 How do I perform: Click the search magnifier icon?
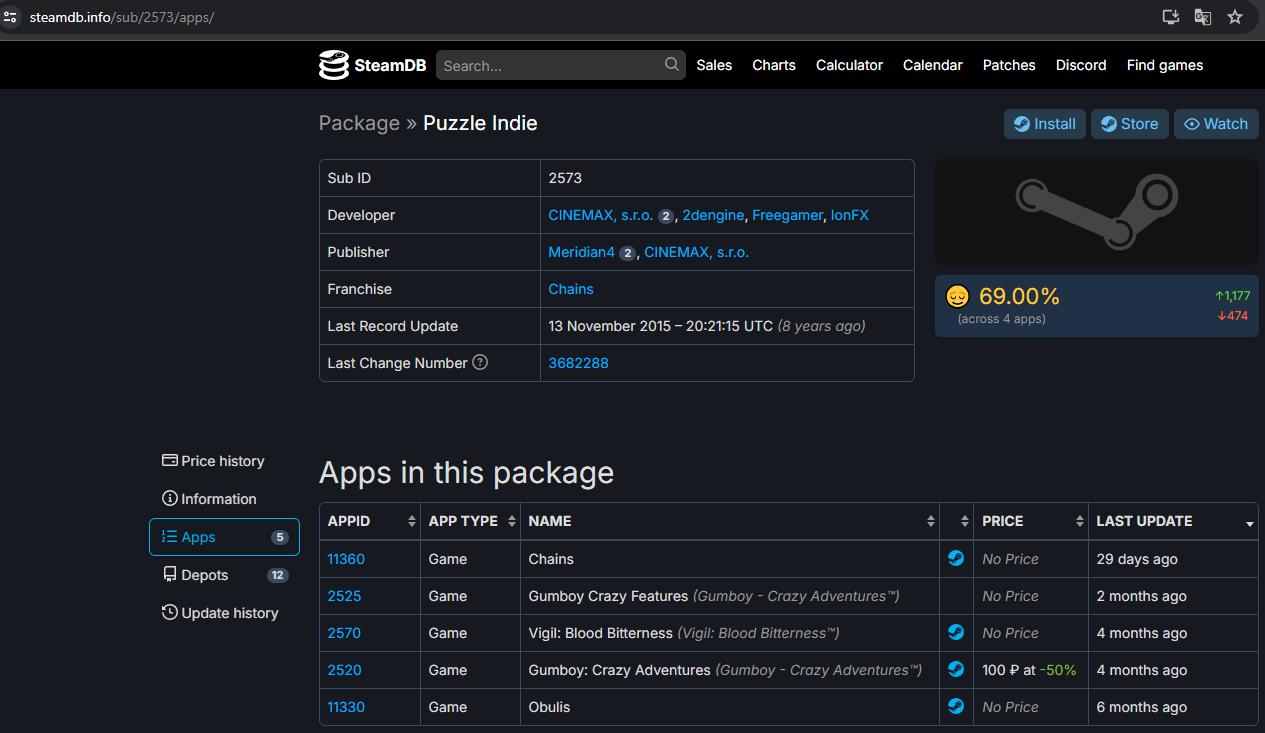pos(672,65)
